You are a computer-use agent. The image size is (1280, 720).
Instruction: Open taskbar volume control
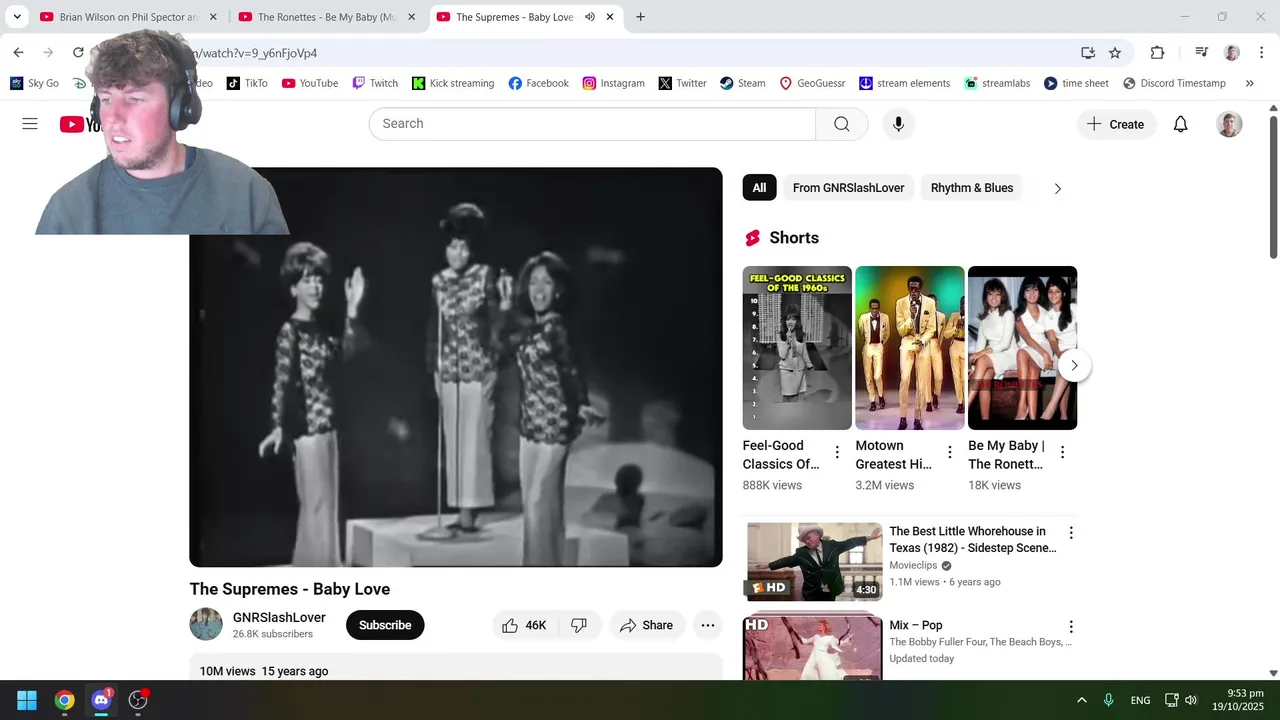[1191, 700]
